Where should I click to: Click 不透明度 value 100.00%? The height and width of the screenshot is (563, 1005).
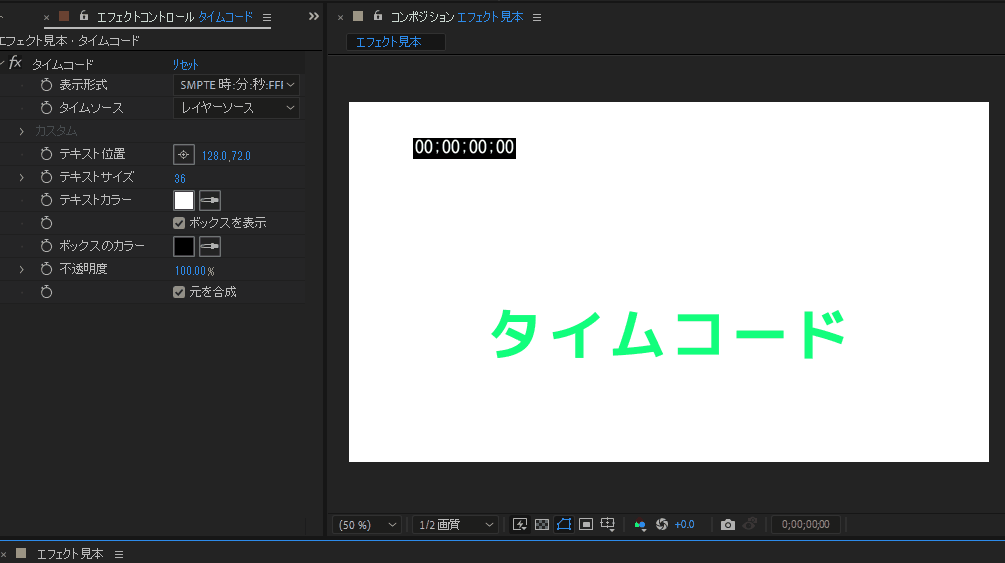pos(195,271)
